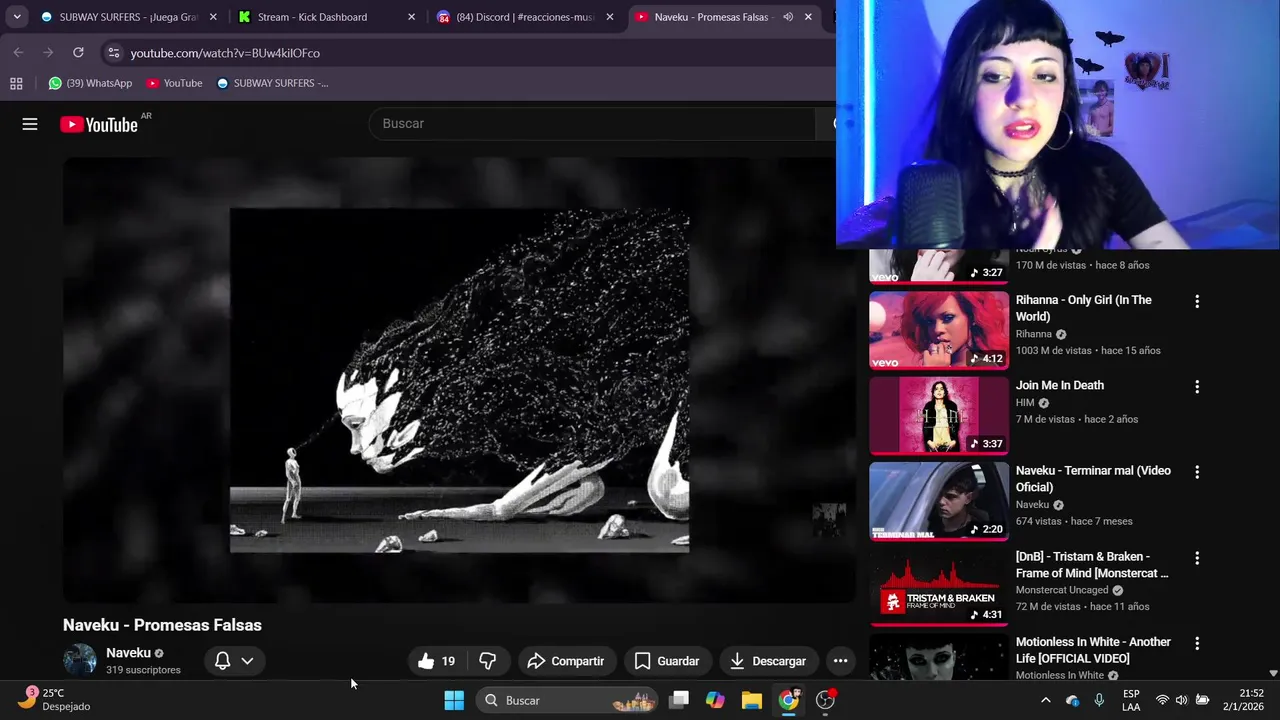Launch Copilot from the taskbar
This screenshot has width=1280, height=720.
click(x=715, y=700)
